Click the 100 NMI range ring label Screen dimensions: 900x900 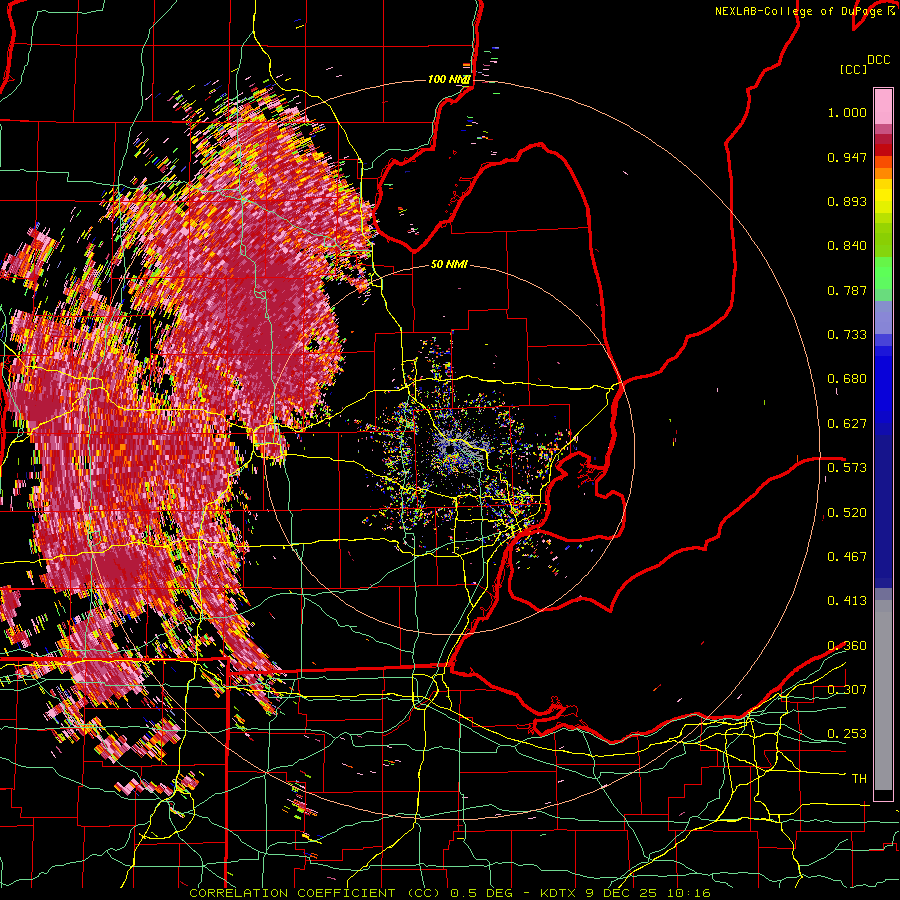click(450, 79)
